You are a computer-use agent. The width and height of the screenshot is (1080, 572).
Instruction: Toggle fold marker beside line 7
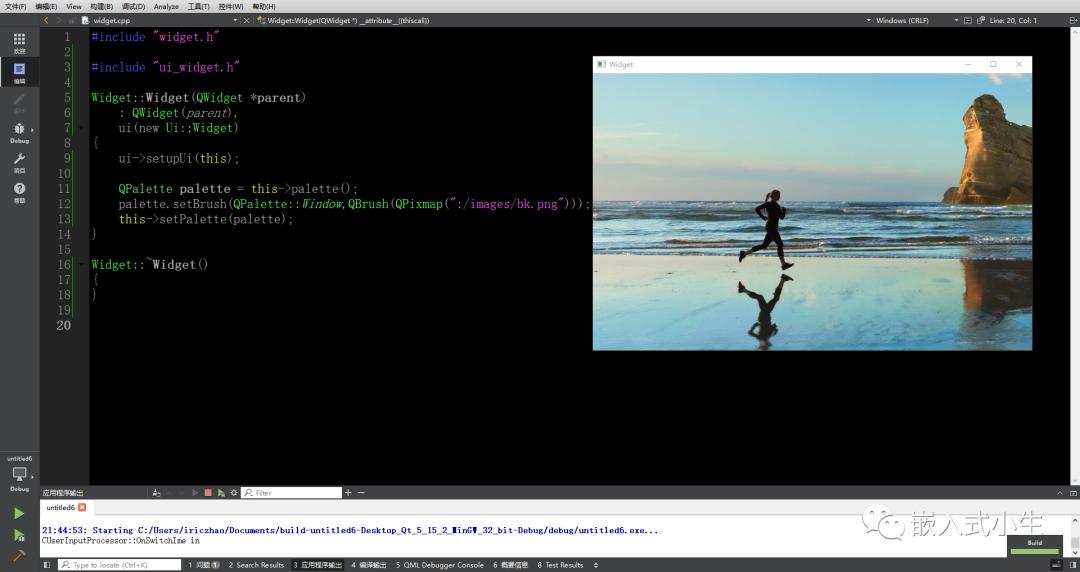[82, 128]
